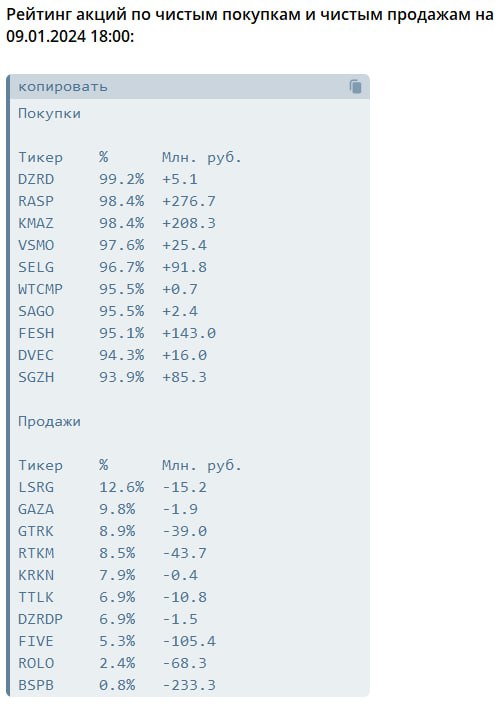Click the -105.4 value for FIVE
Screen dimensions: 502x704
189,641
